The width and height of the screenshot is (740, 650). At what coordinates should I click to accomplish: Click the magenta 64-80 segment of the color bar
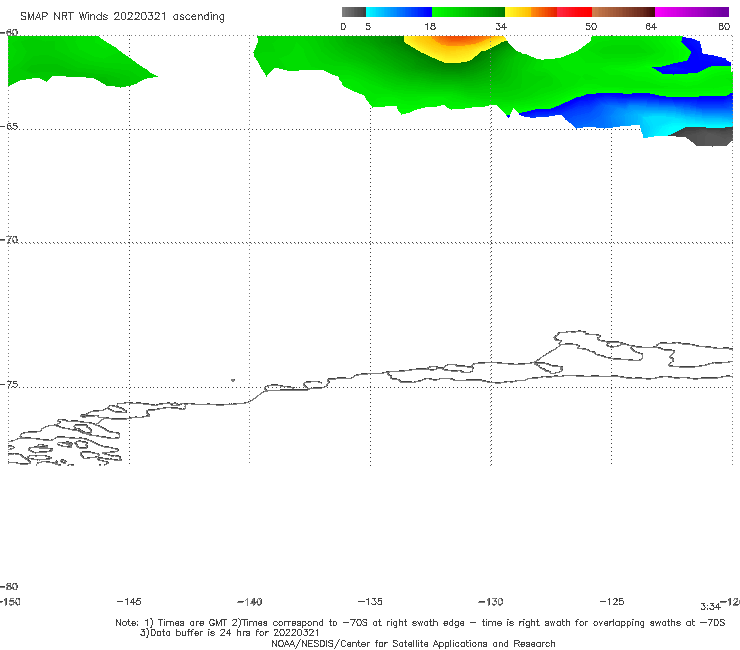pos(692,12)
